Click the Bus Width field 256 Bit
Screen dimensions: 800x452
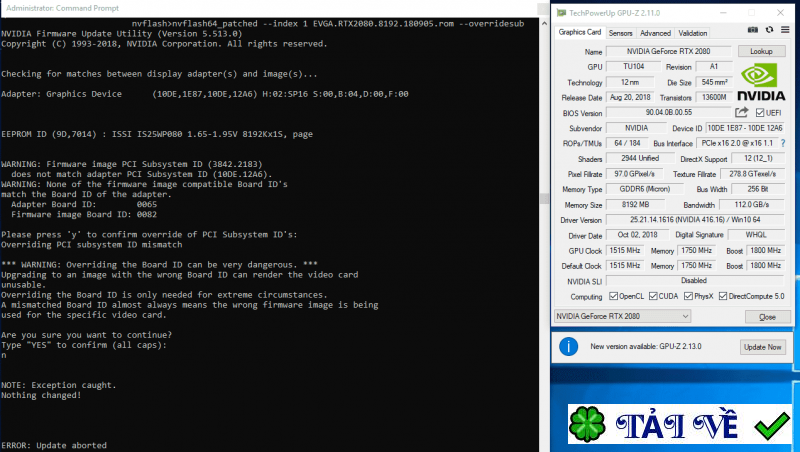(x=758, y=189)
